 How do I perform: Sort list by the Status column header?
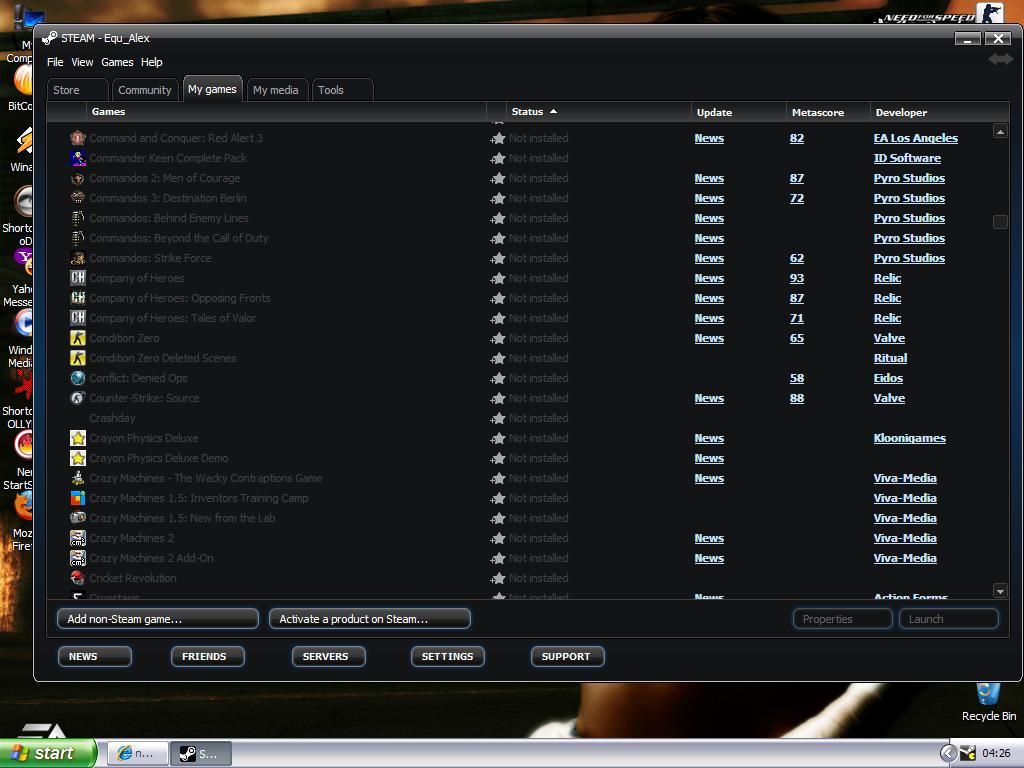point(598,112)
